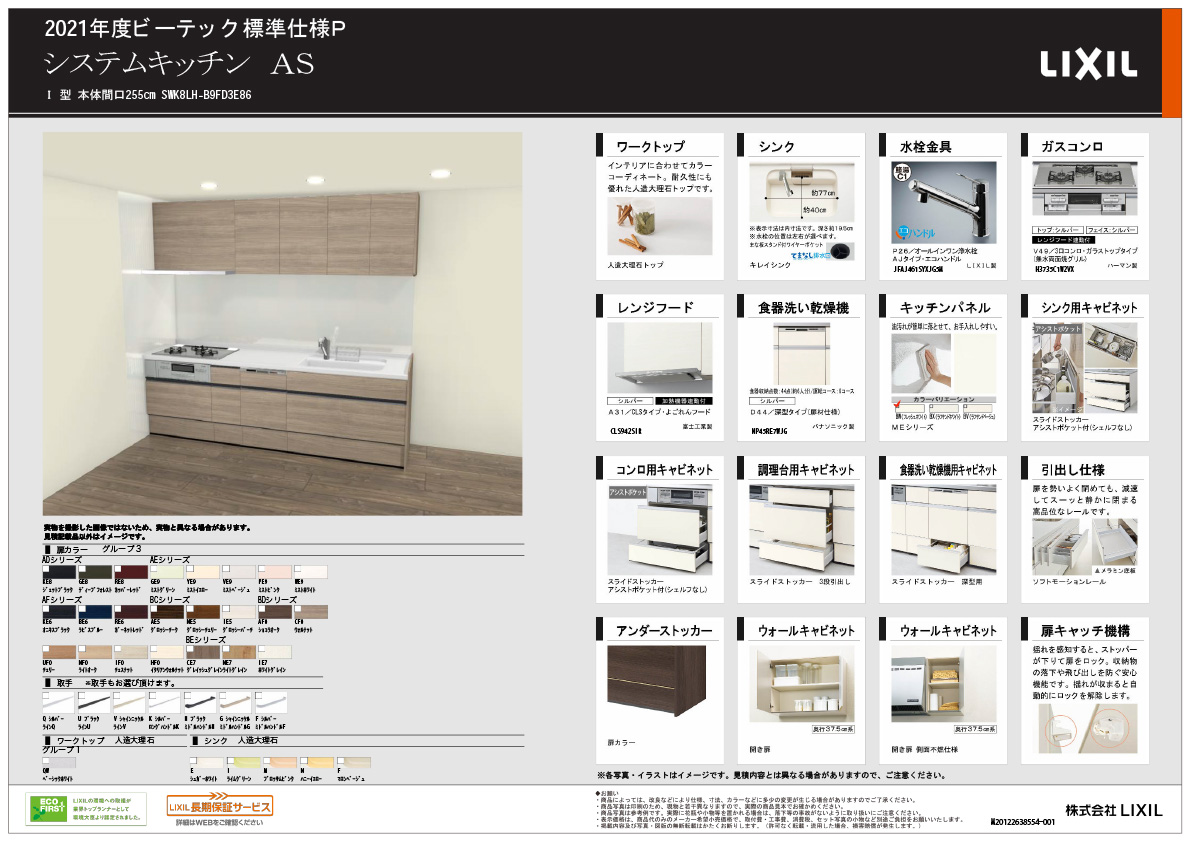The image size is (1191, 842).
Task: Choose the sink colour F マロンベージュ
Action: pyautogui.click(x=354, y=762)
